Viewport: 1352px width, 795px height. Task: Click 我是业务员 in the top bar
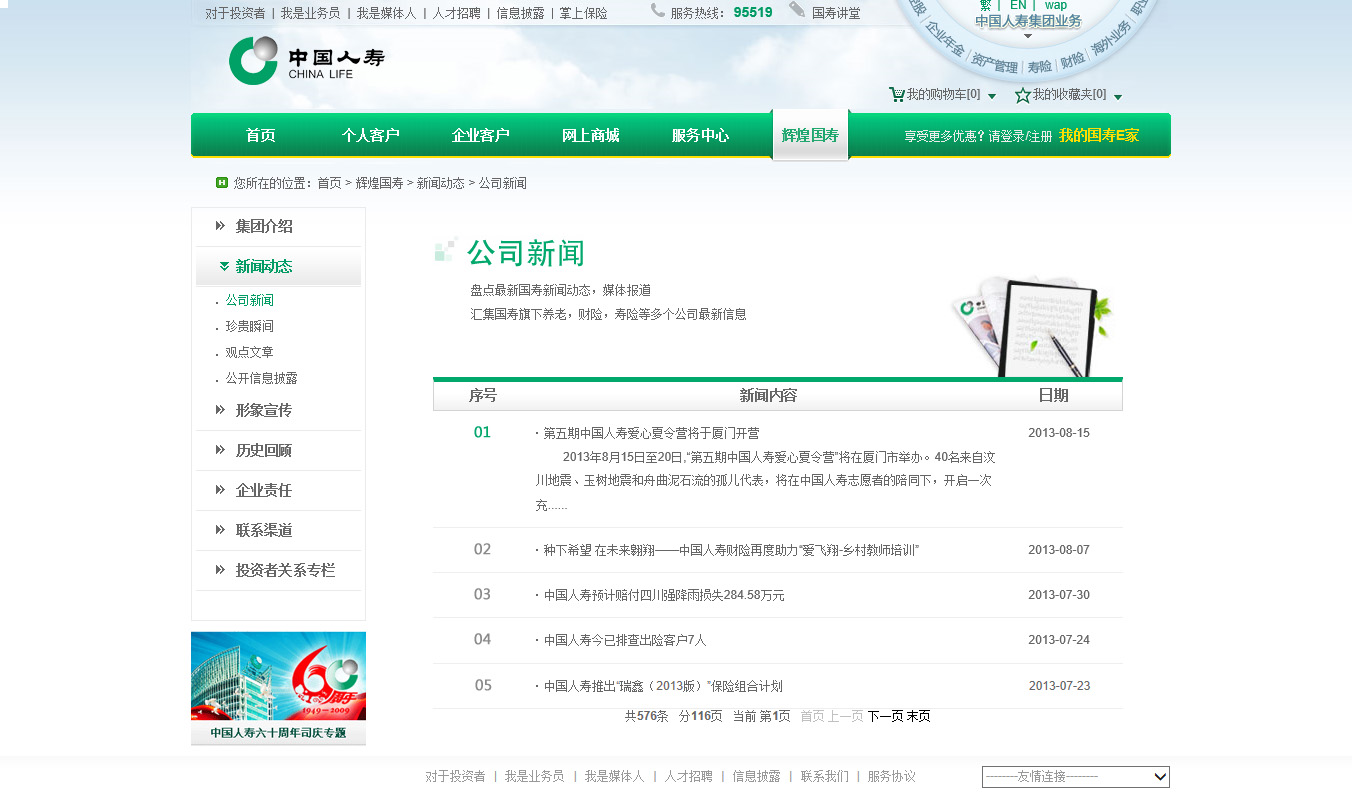310,14
